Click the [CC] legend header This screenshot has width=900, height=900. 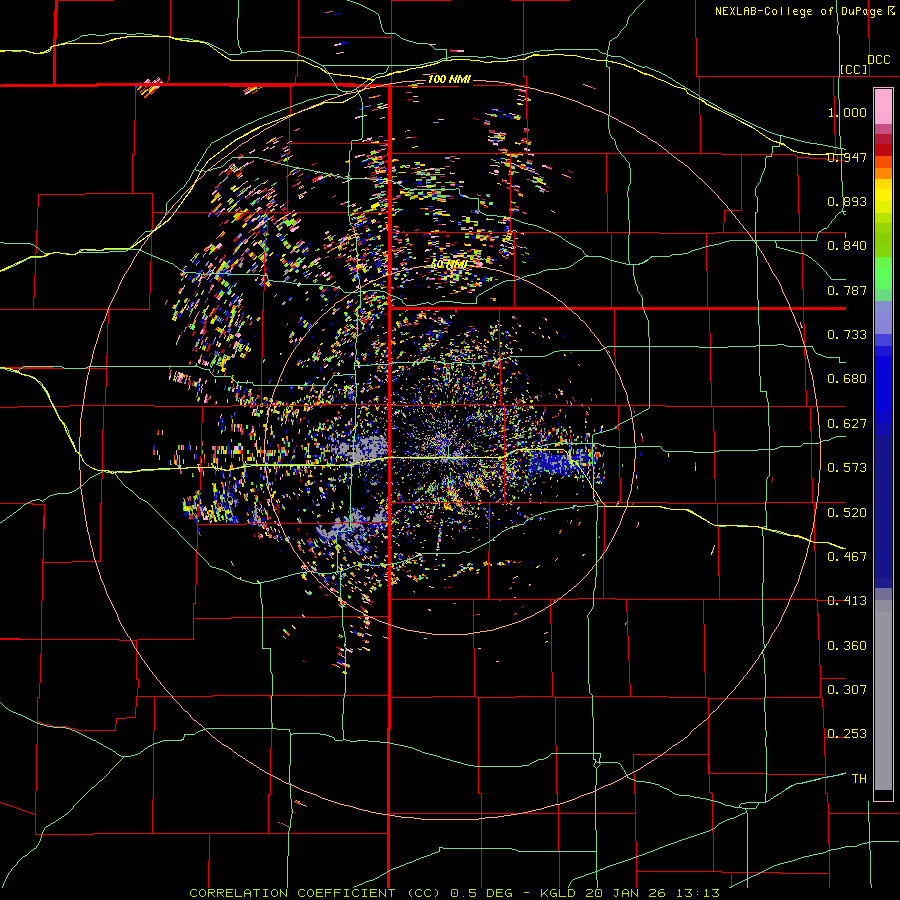pyautogui.click(x=854, y=69)
